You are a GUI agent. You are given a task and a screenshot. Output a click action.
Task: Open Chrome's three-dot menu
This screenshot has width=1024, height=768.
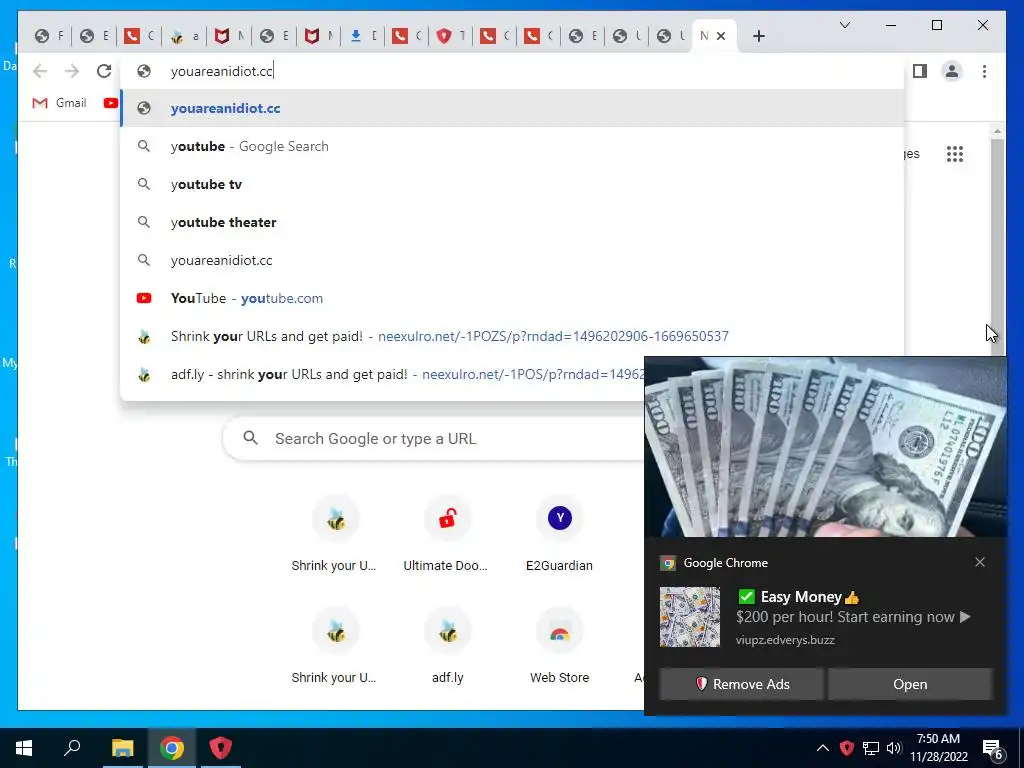pyautogui.click(x=984, y=71)
